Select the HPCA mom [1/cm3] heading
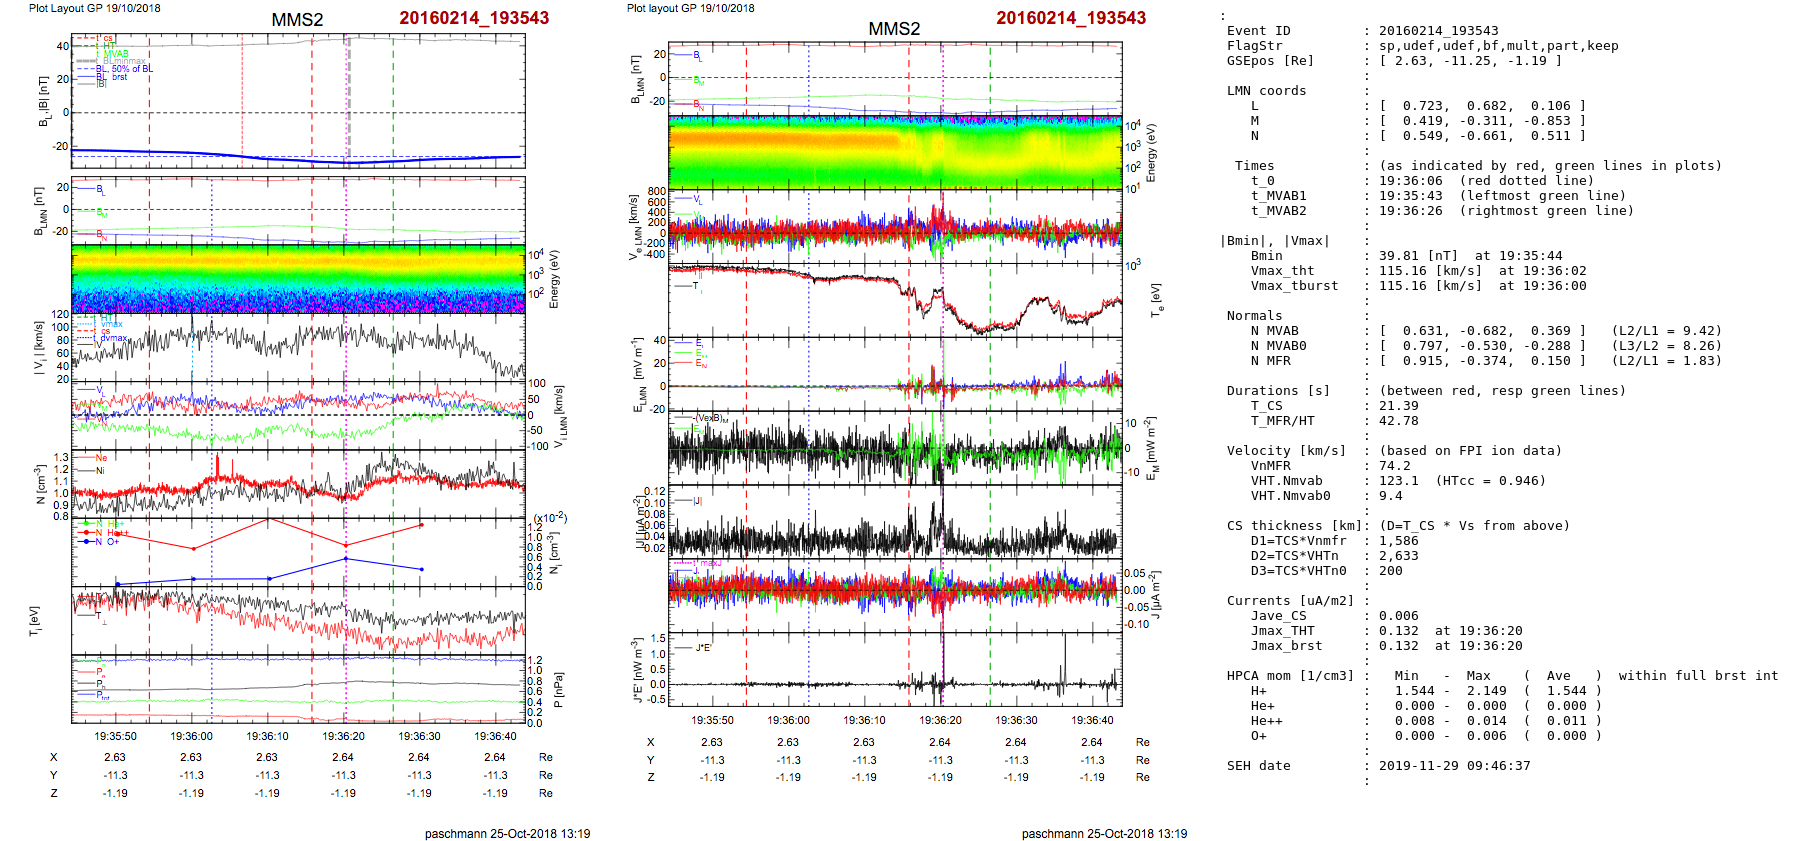Image resolution: width=1804 pixels, height=841 pixels. [1290, 676]
